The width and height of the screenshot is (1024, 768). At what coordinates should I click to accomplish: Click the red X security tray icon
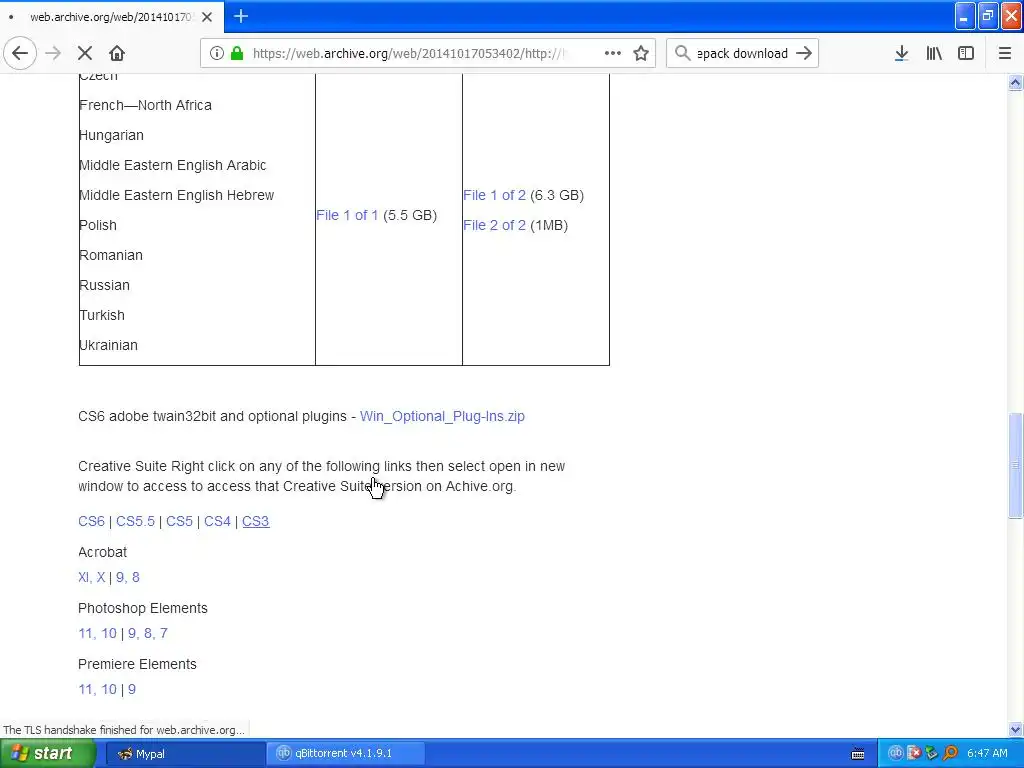click(x=914, y=753)
